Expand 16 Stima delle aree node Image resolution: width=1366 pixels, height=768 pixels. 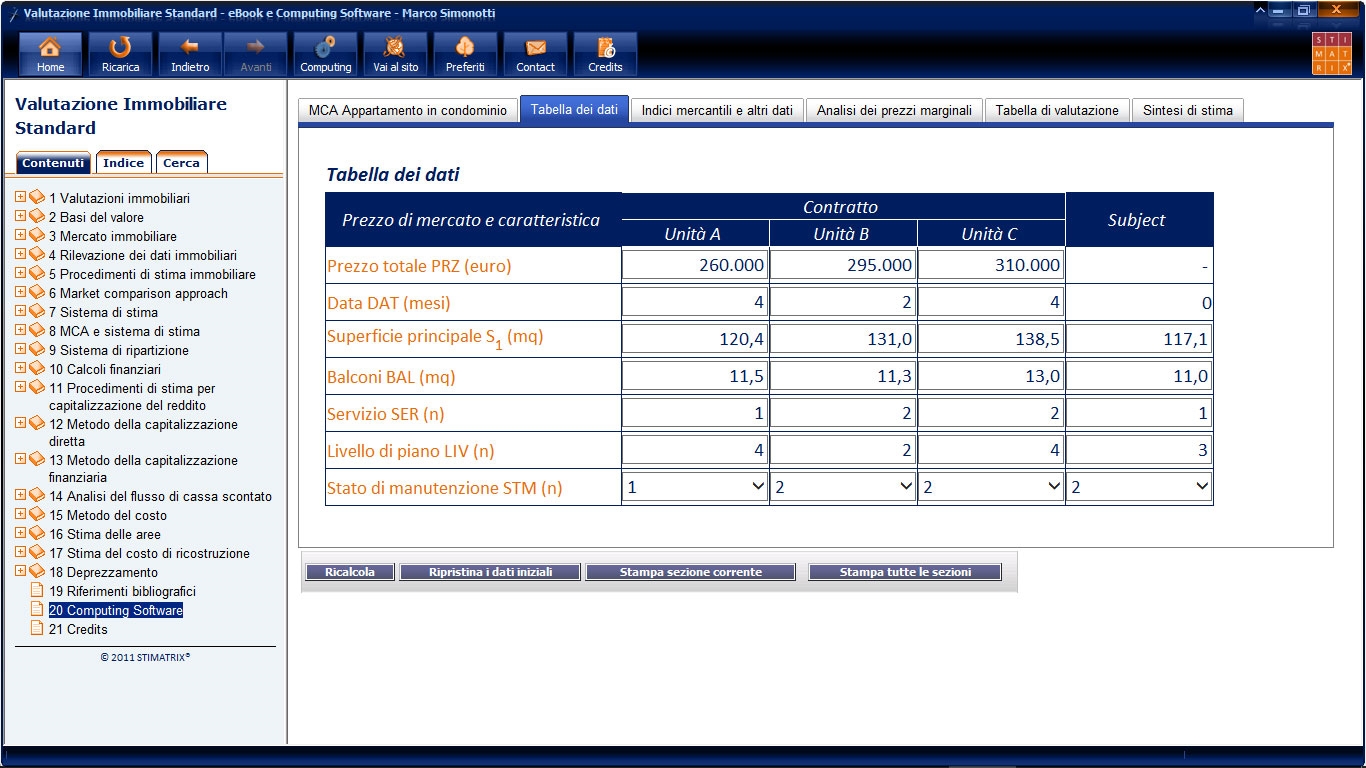(x=20, y=533)
